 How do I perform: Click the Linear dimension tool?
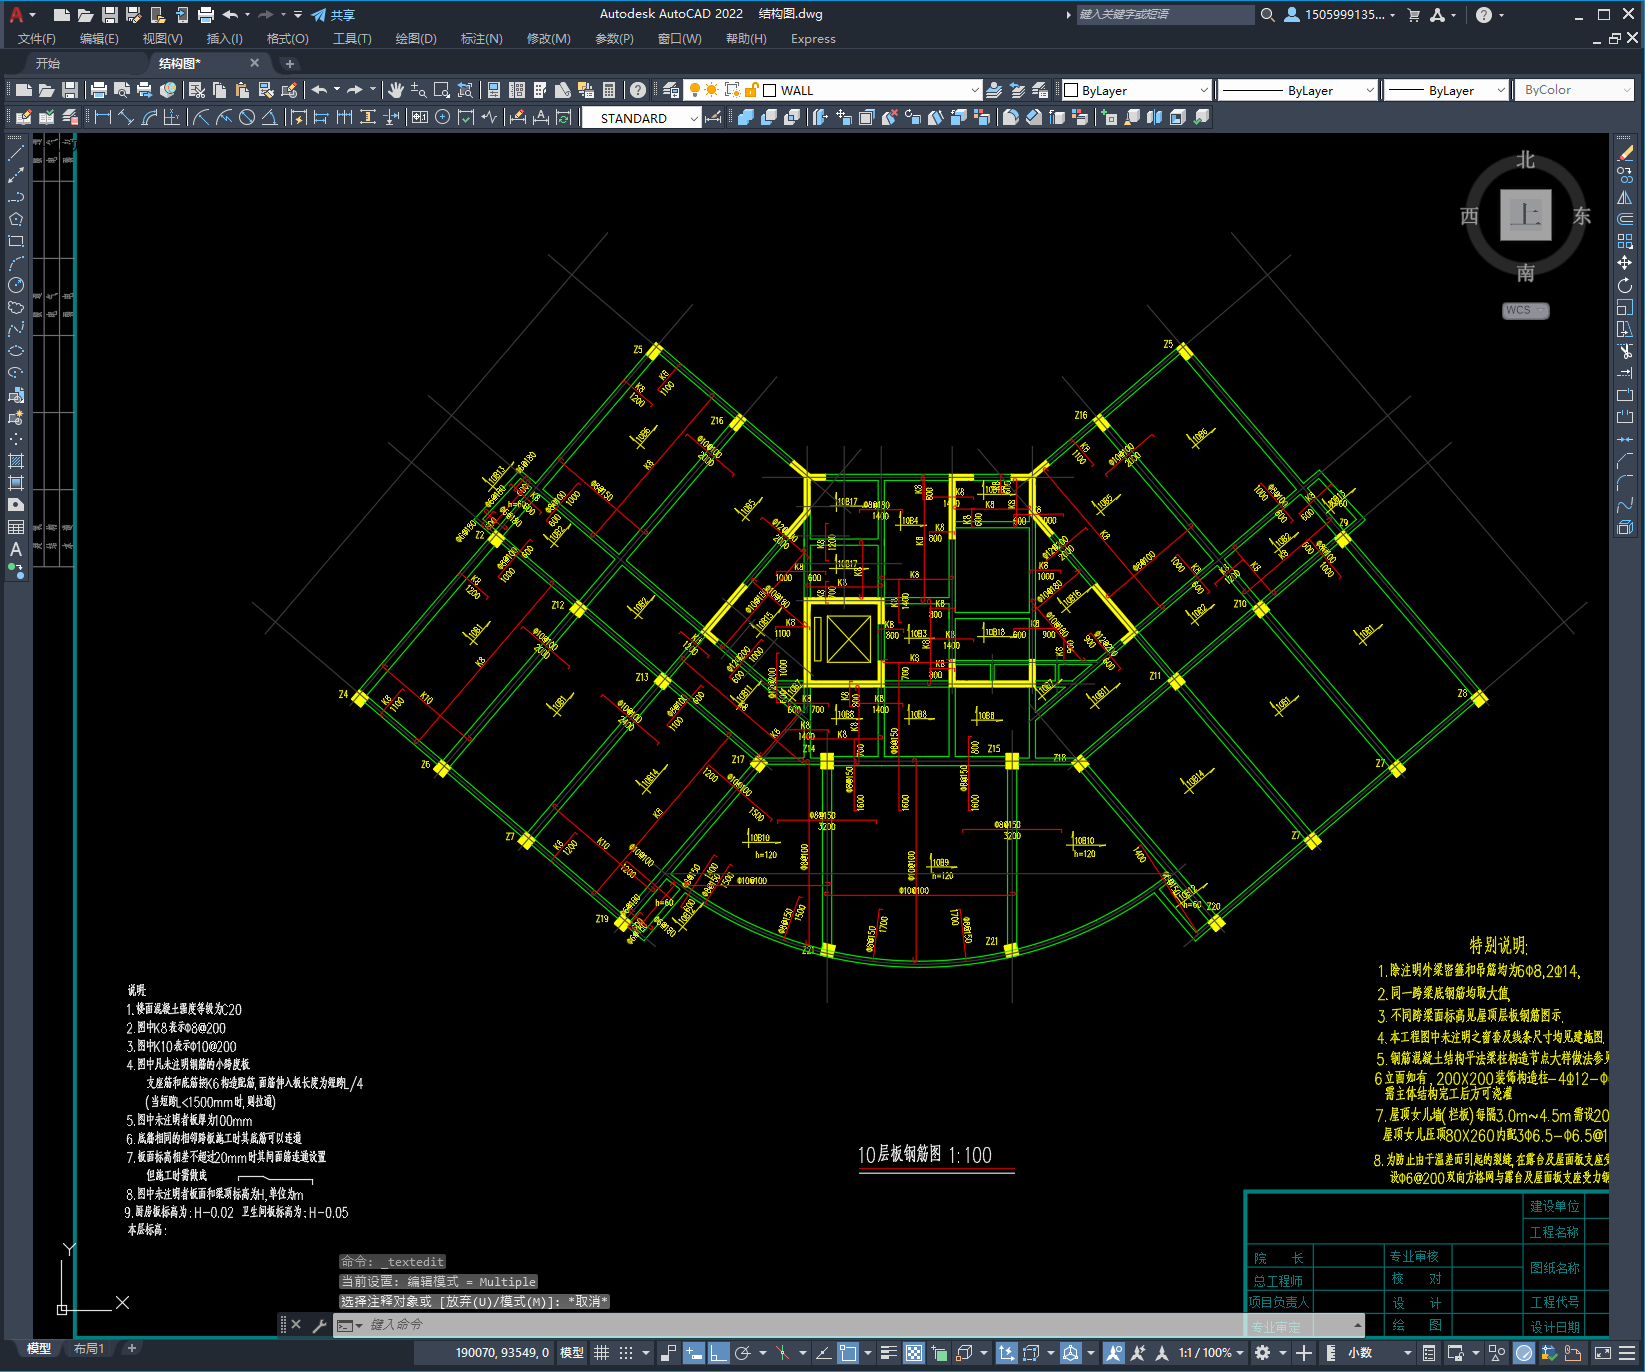pyautogui.click(x=103, y=117)
